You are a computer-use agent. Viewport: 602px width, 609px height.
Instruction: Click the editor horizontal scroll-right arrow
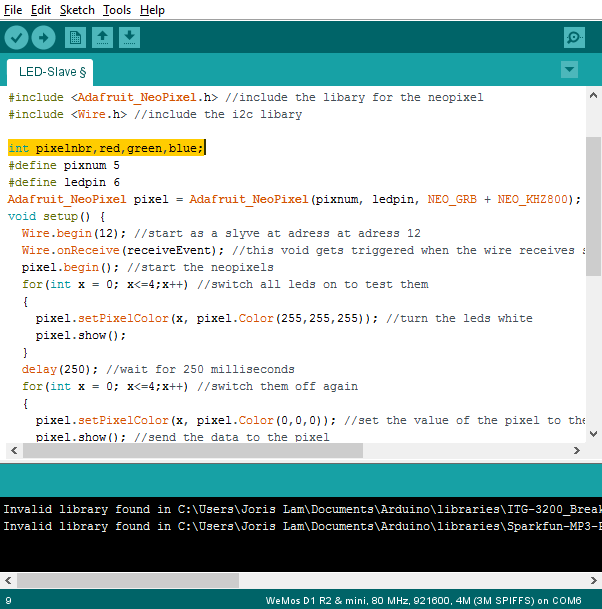[x=577, y=451]
